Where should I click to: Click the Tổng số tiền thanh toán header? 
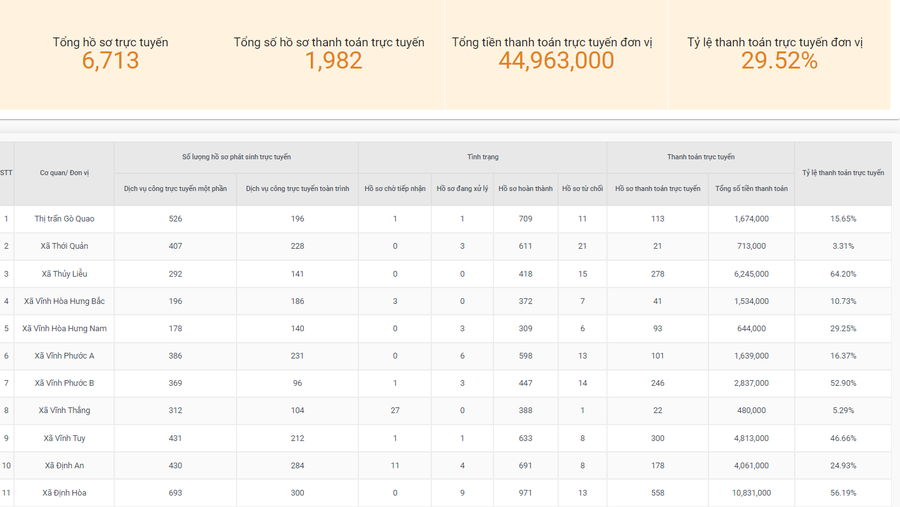pos(751,189)
